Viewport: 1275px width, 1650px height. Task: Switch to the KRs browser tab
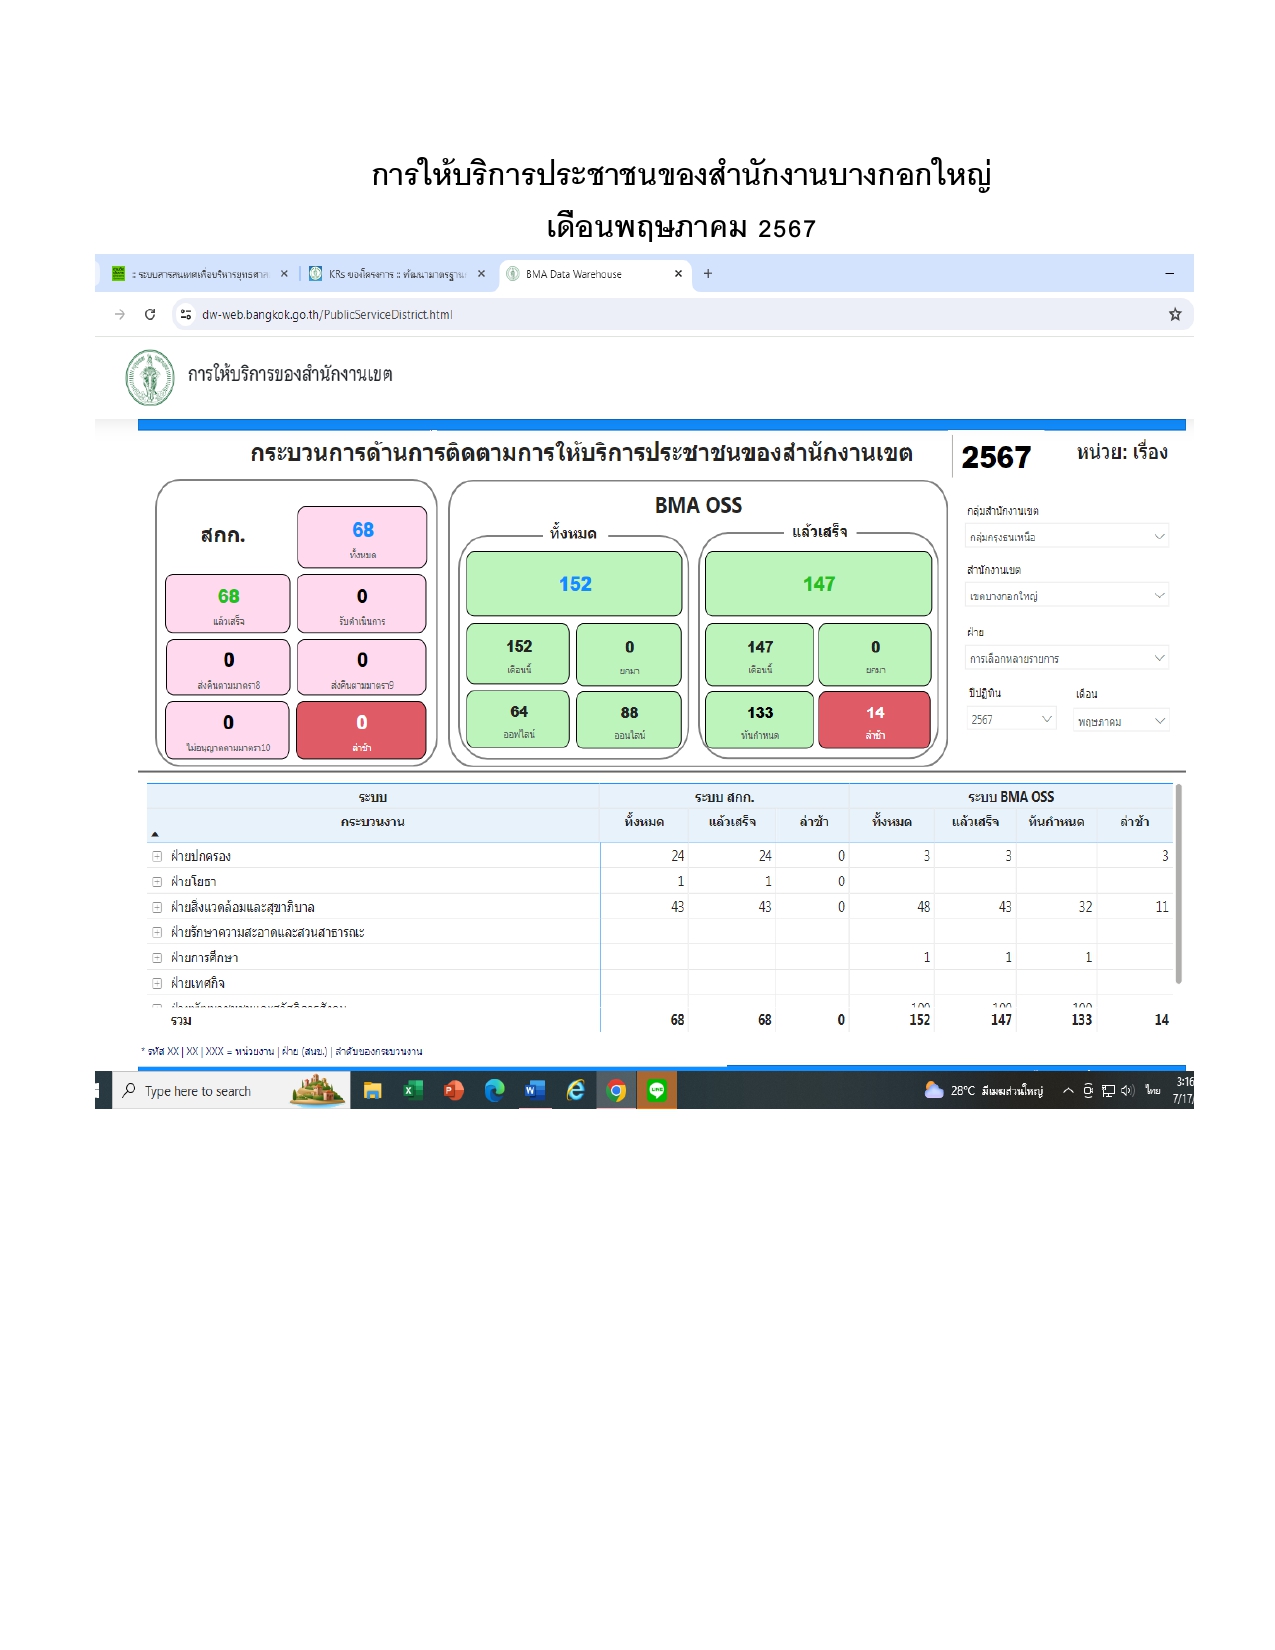(395, 274)
